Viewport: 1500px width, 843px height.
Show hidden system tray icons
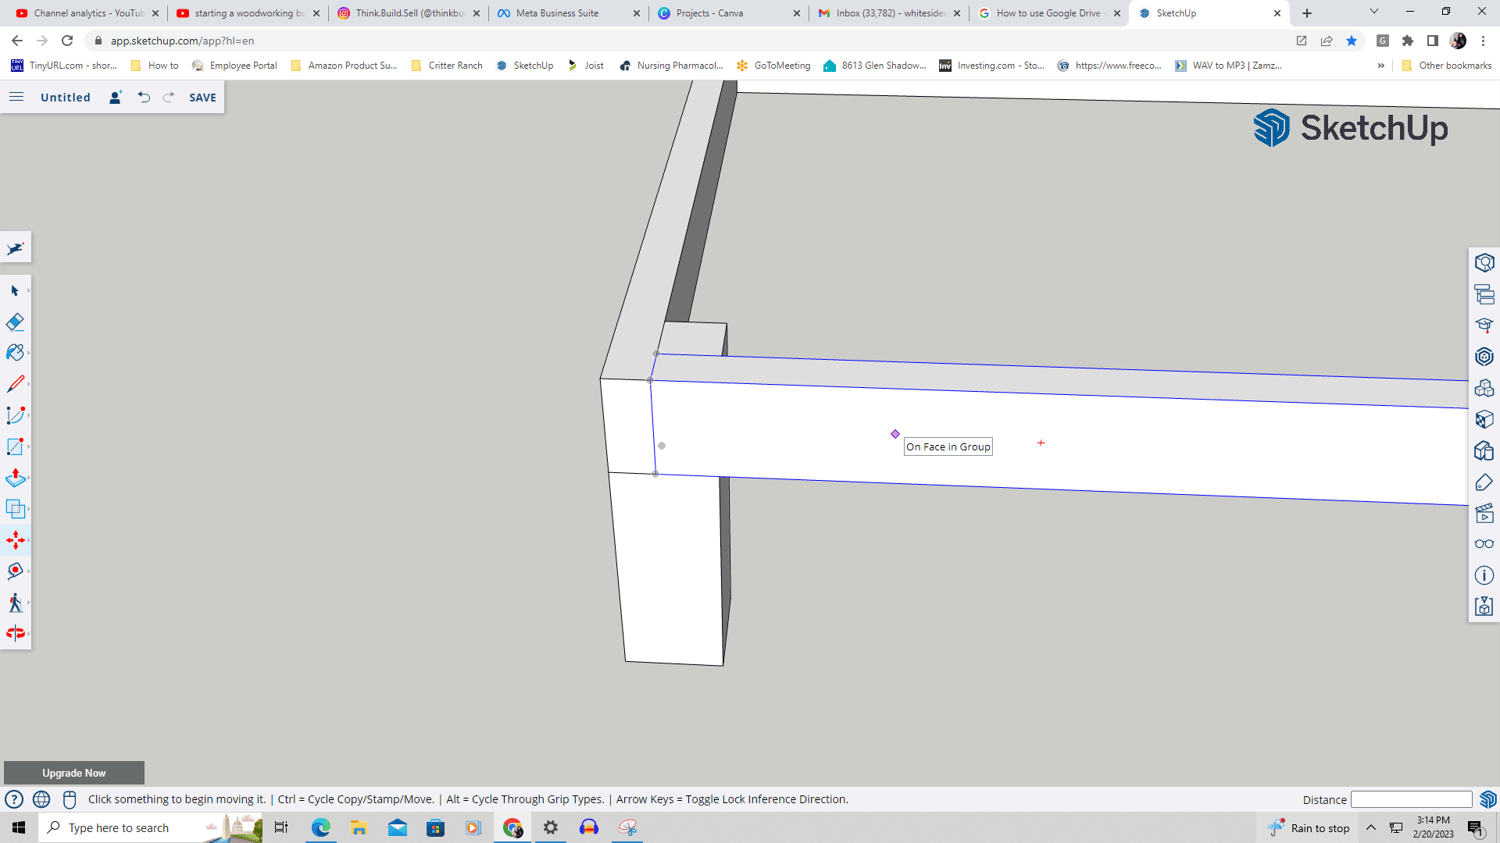tap(1371, 828)
